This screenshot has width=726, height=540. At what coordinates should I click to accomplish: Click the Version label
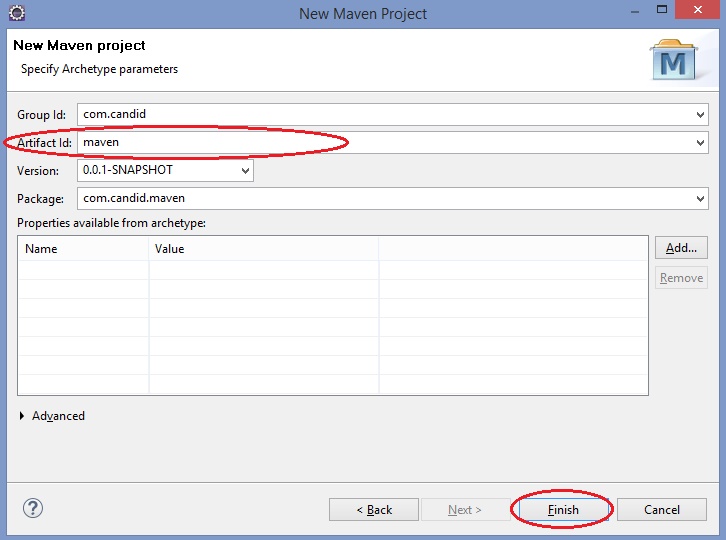(38, 171)
